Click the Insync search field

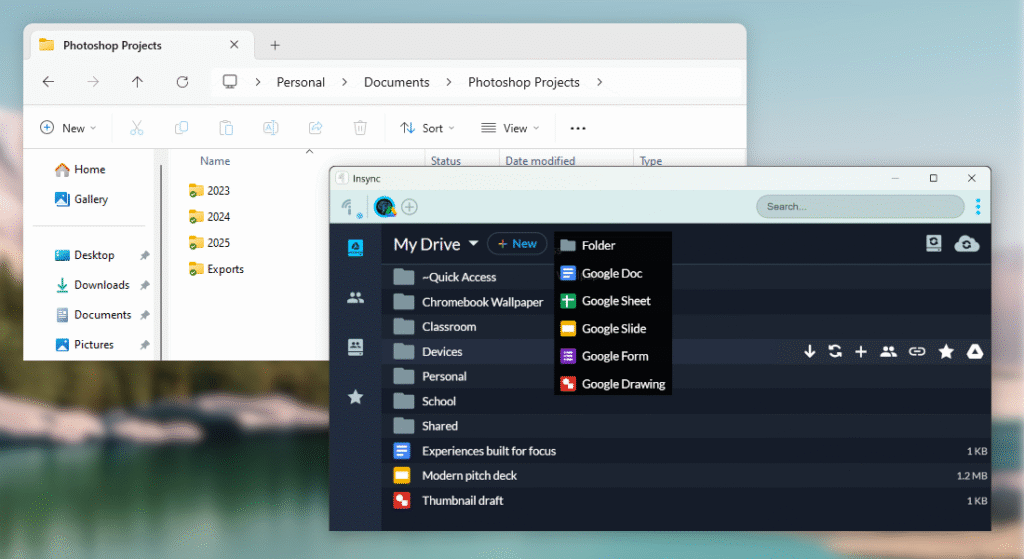pyautogui.click(x=859, y=207)
